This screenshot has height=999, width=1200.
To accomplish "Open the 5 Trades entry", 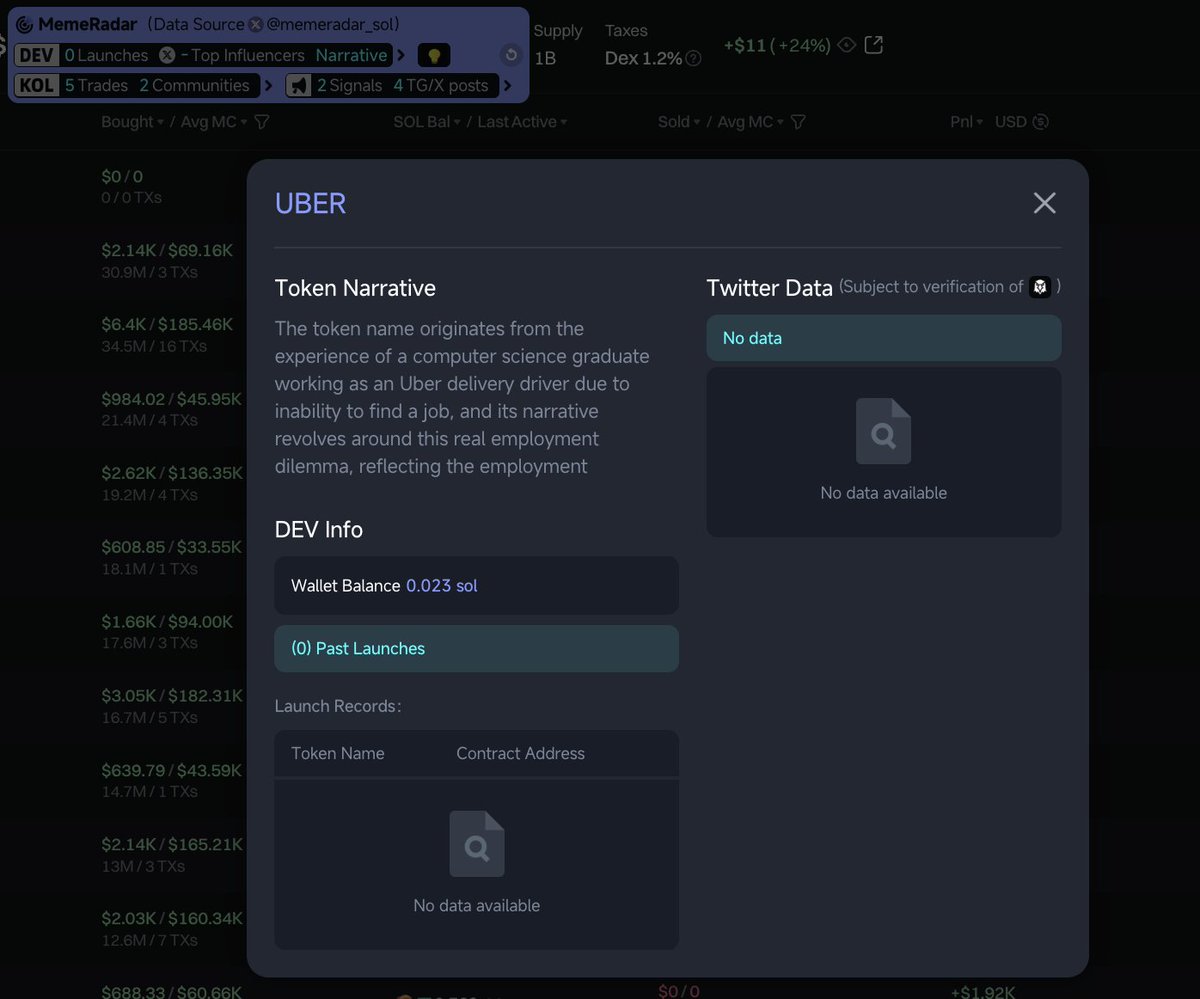I will click(96, 86).
